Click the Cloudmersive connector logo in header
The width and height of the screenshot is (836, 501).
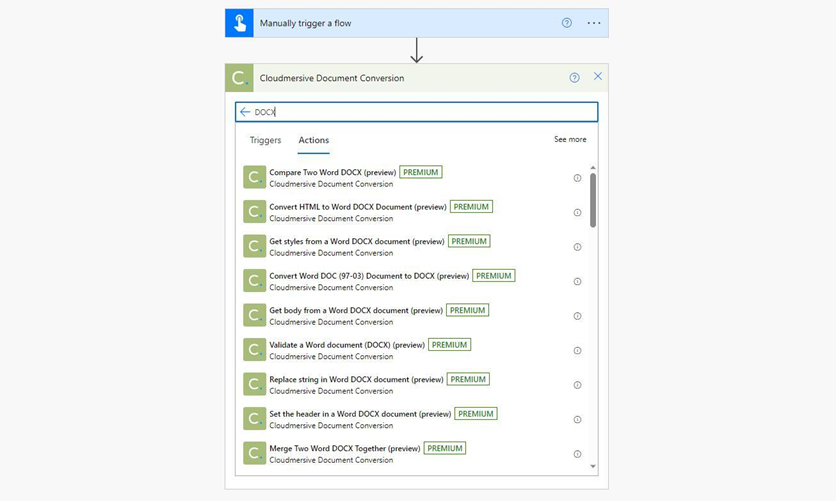tap(239, 78)
